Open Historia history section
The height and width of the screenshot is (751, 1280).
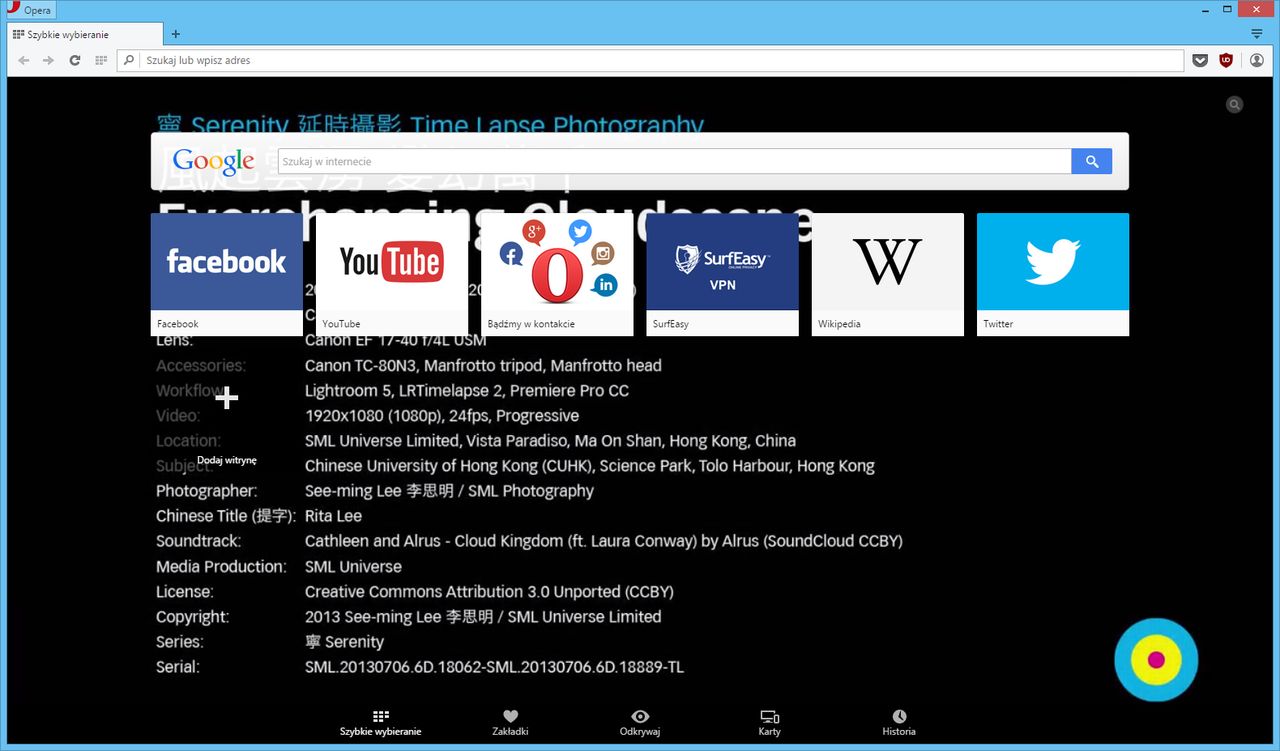899,723
